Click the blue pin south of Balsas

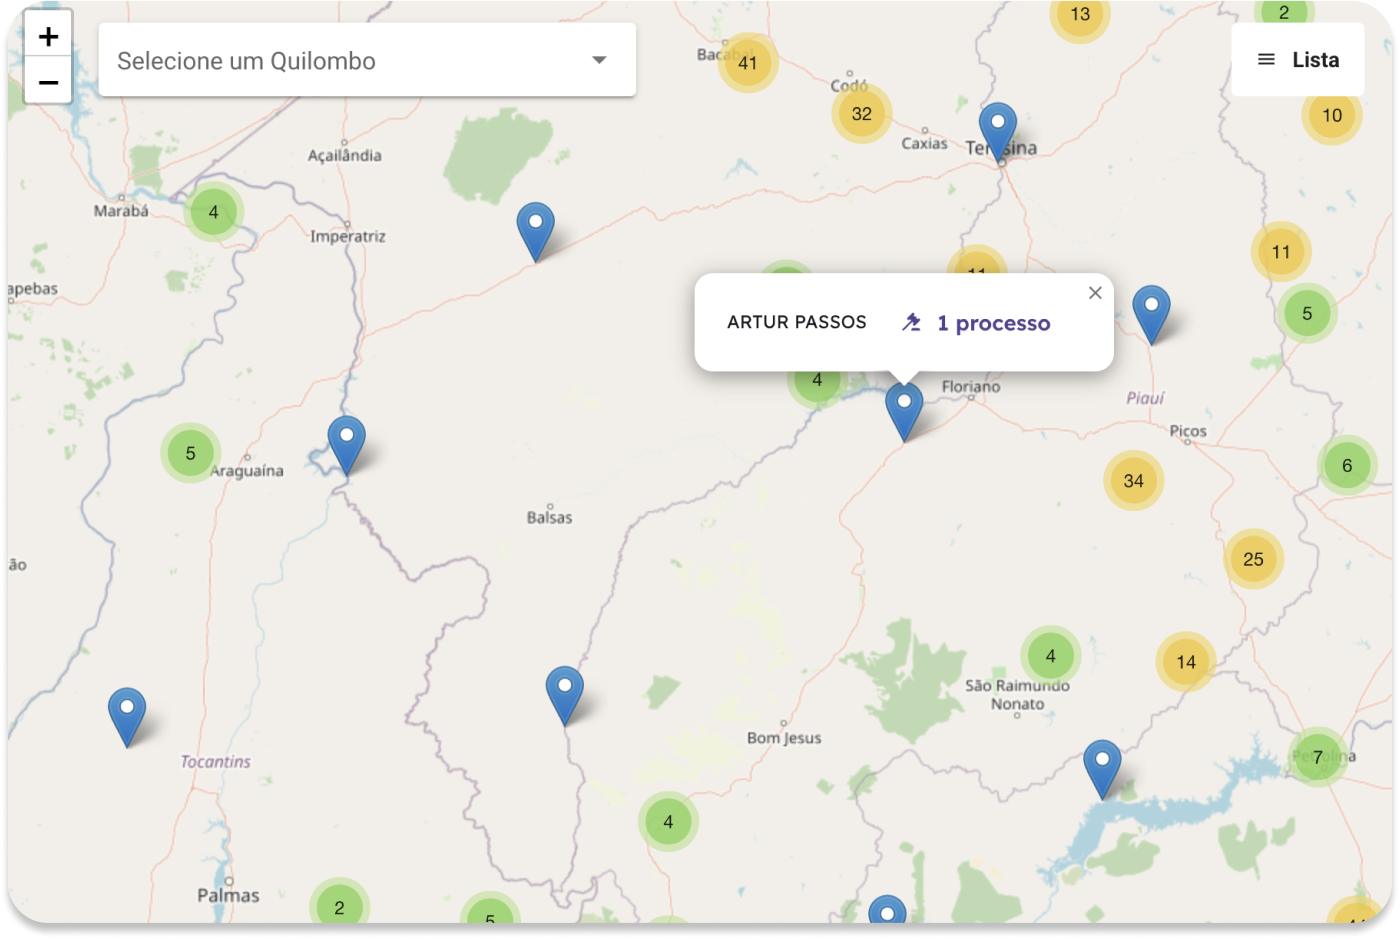[x=564, y=695]
